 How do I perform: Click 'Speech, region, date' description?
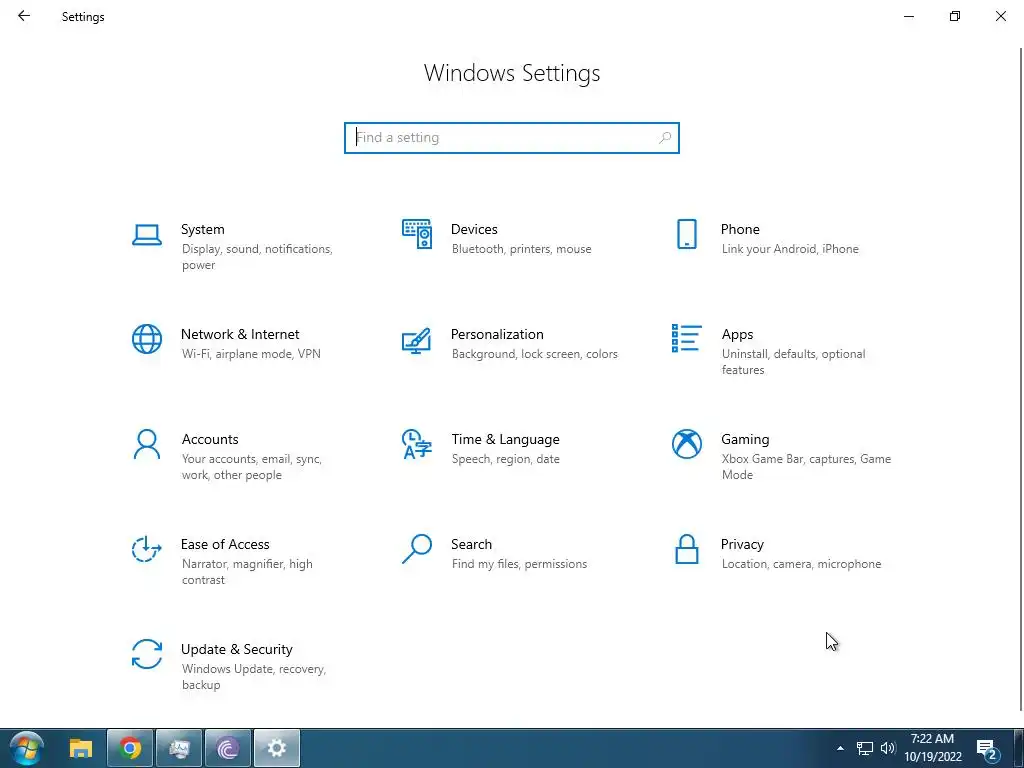point(505,459)
